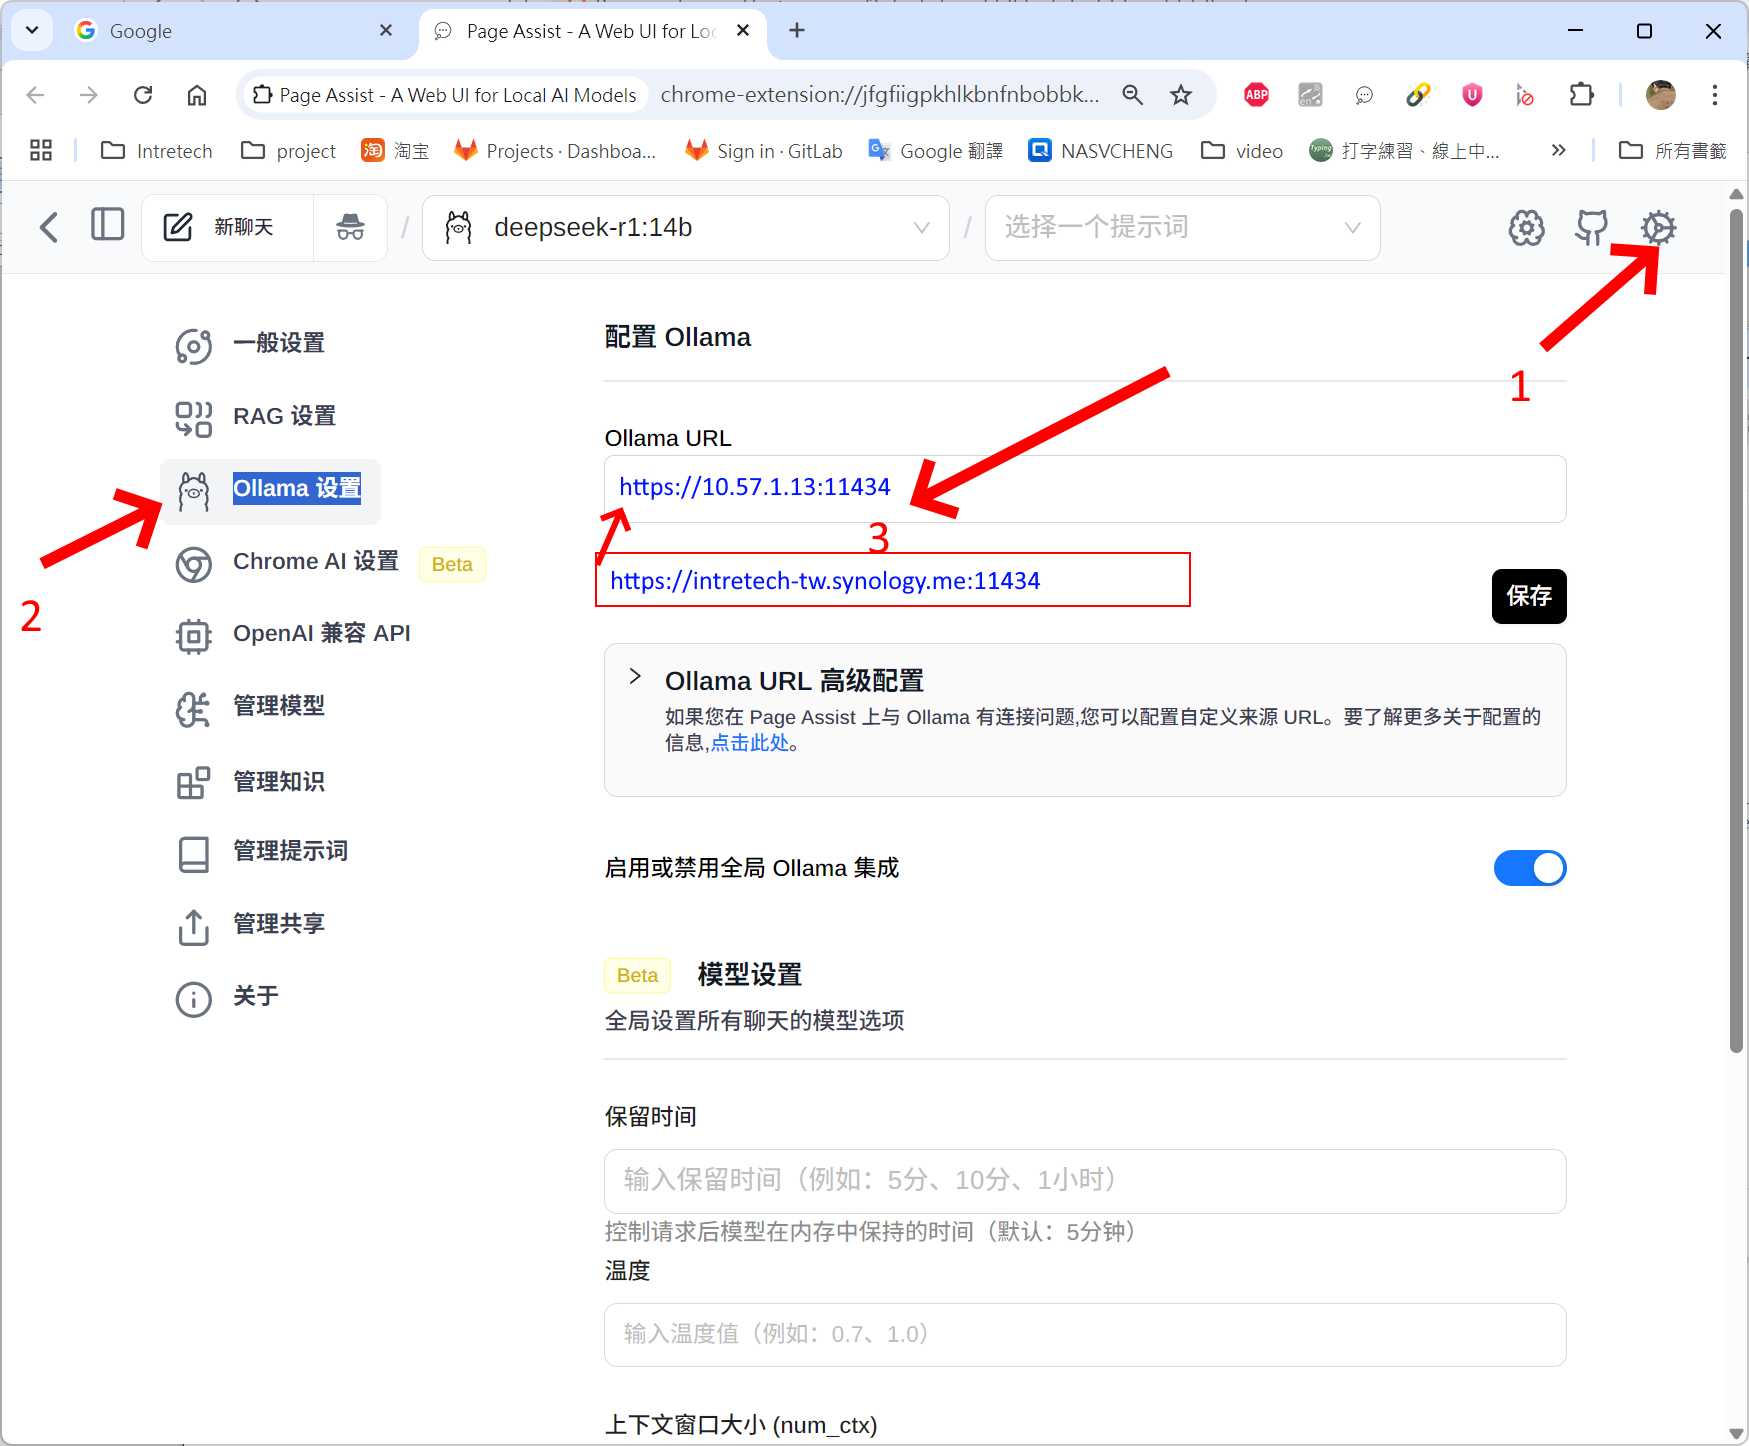Open the deepseek-r1:14b model dropdown
The image size is (1749, 1446).
click(686, 228)
